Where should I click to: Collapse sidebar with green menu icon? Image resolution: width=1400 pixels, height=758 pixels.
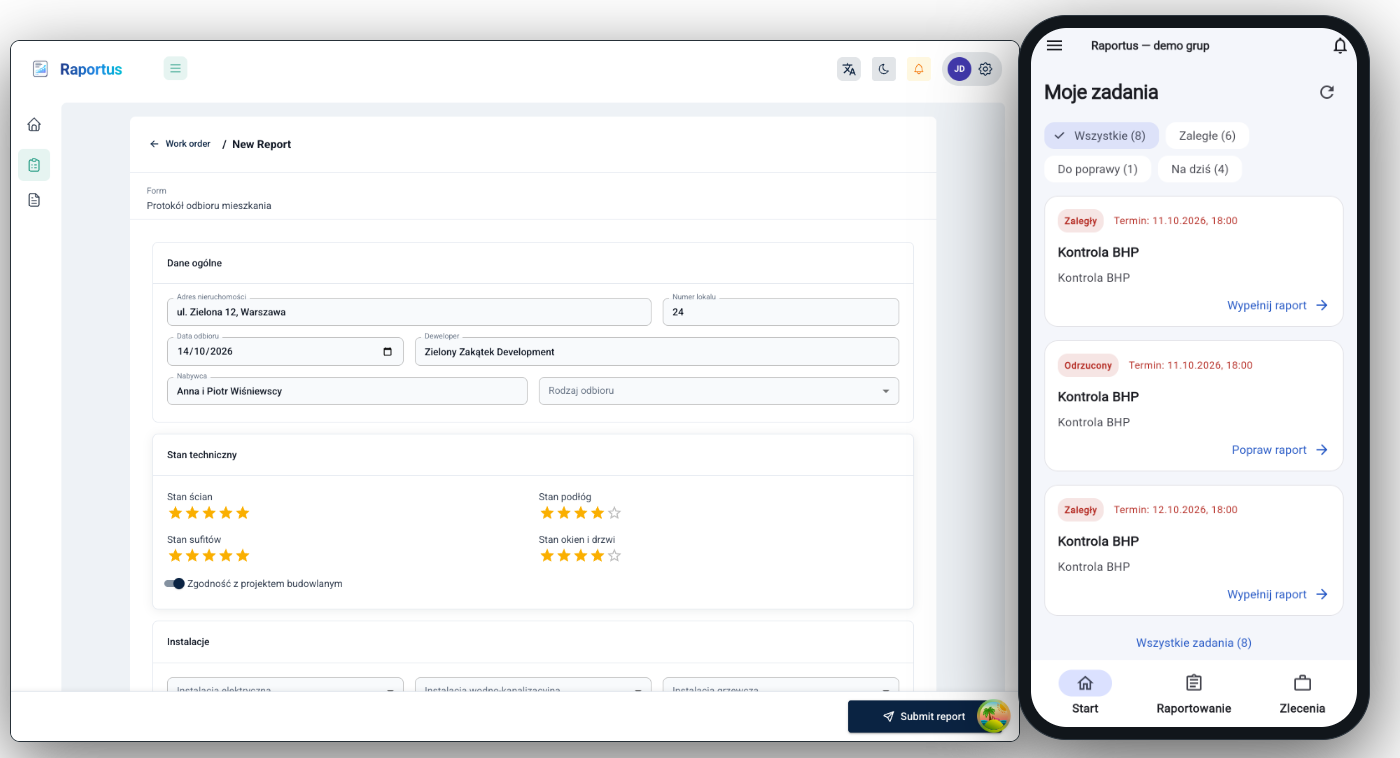tap(175, 68)
